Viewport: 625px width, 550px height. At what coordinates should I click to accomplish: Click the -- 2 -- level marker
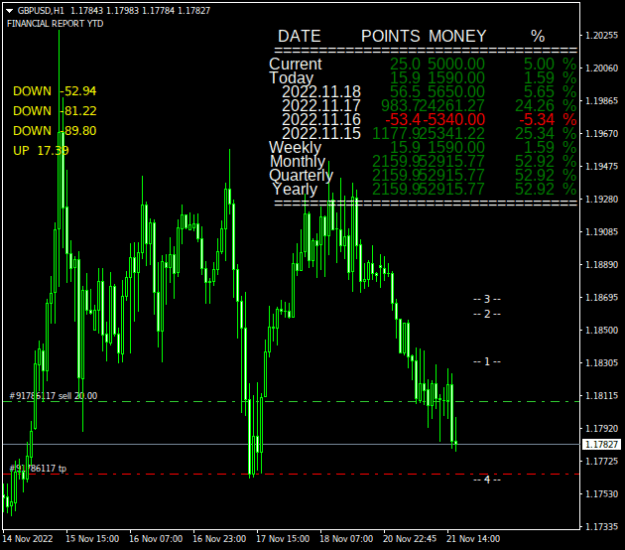pos(487,314)
